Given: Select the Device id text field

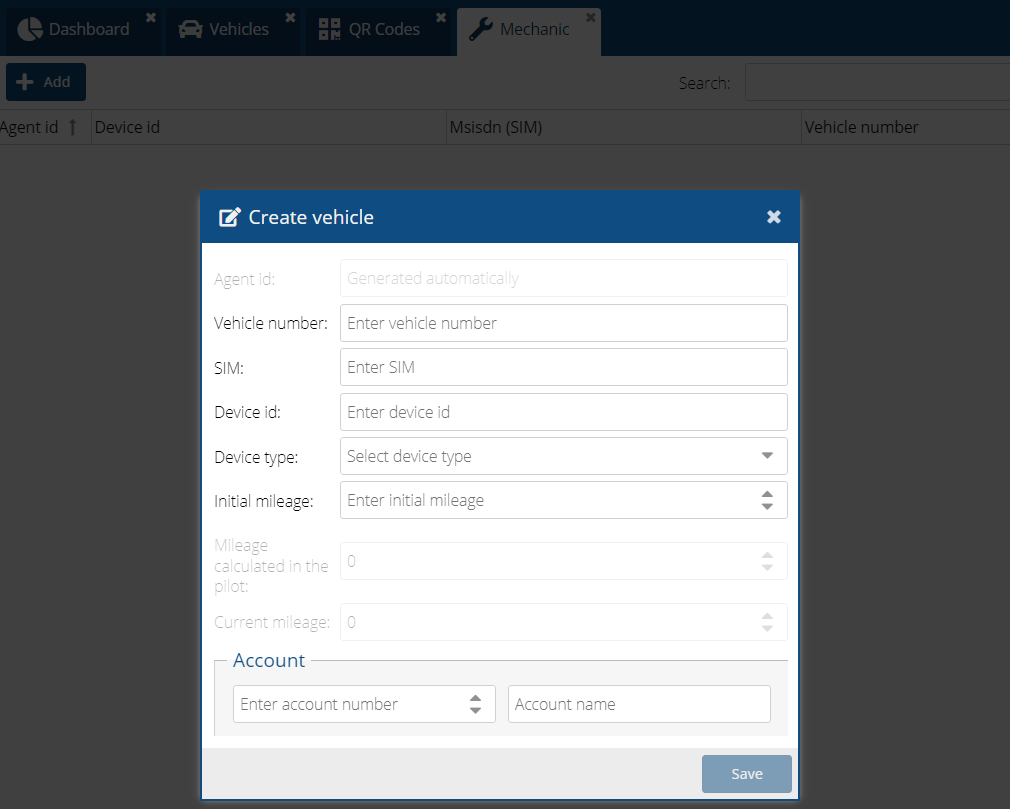Looking at the screenshot, I should (563, 412).
